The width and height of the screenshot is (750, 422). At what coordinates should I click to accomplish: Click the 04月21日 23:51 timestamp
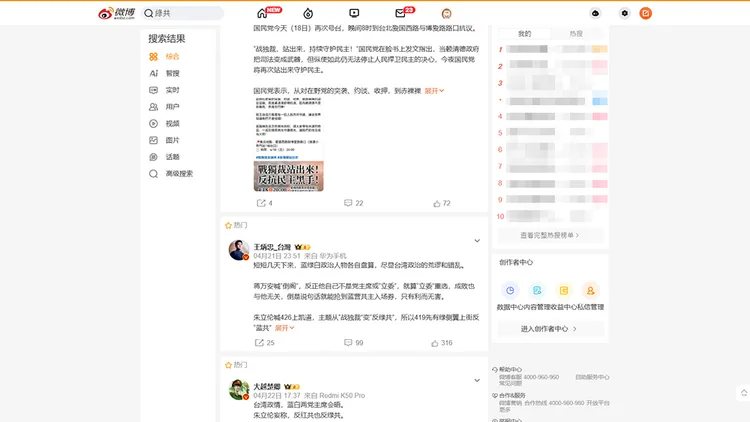tap(276, 256)
